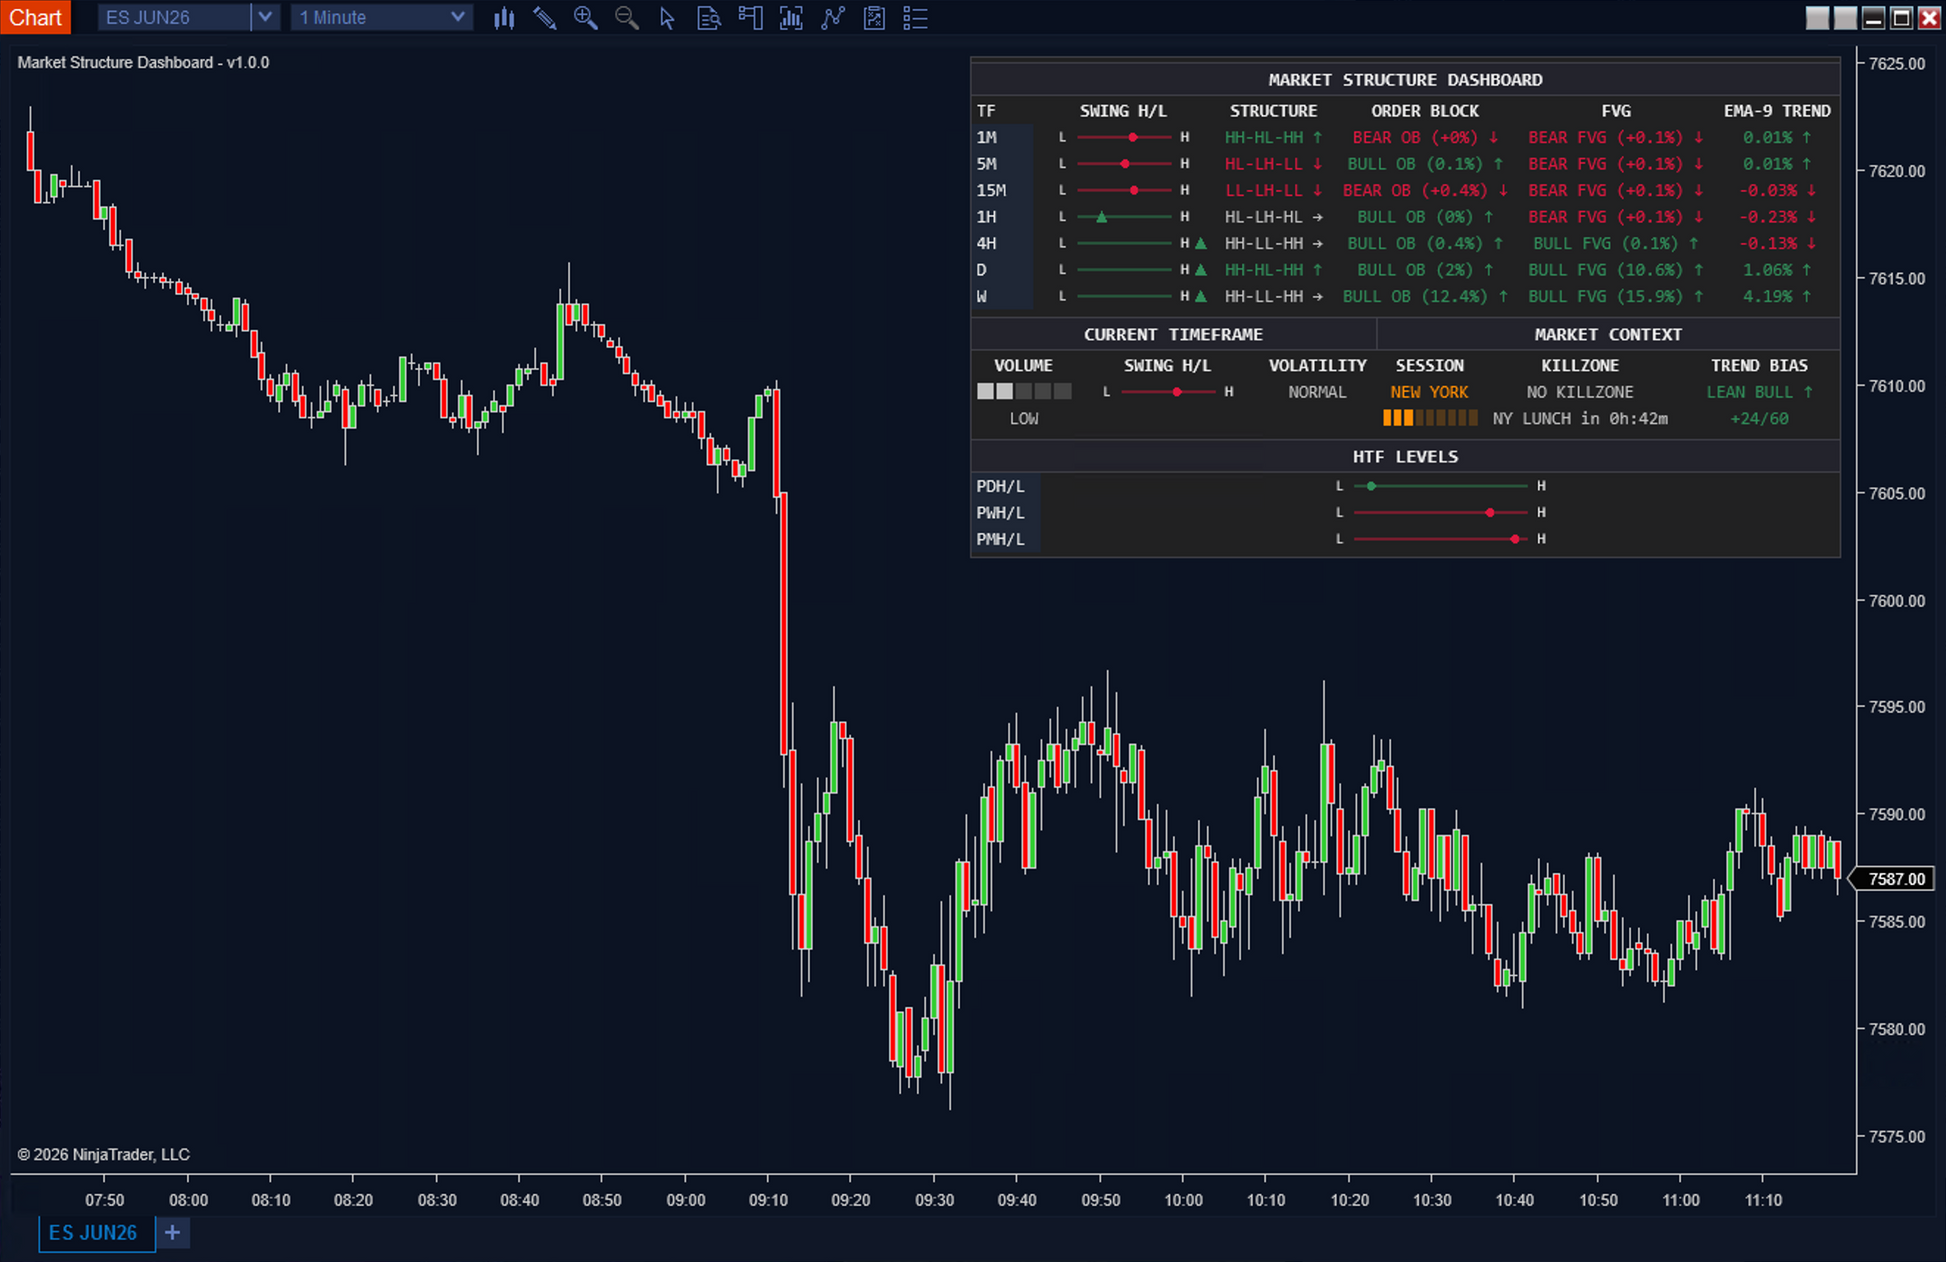Click the 'BULL OB (12.4%)' cell

[x=1425, y=296]
